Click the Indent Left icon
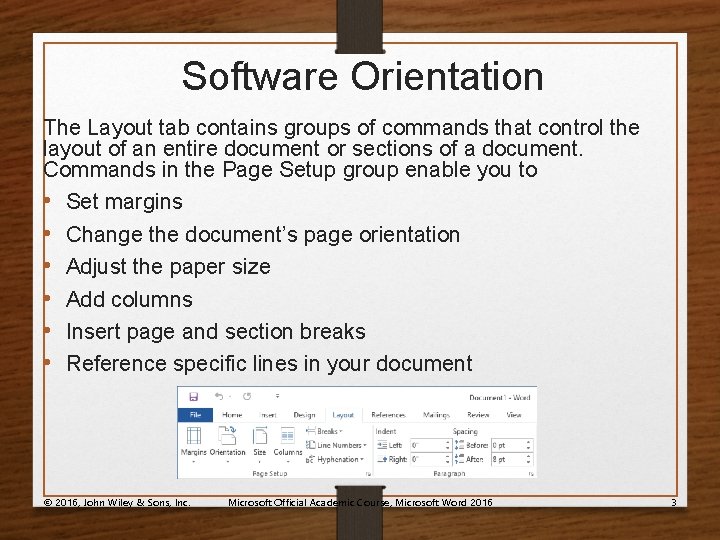The width and height of the screenshot is (720, 540). click(x=382, y=445)
